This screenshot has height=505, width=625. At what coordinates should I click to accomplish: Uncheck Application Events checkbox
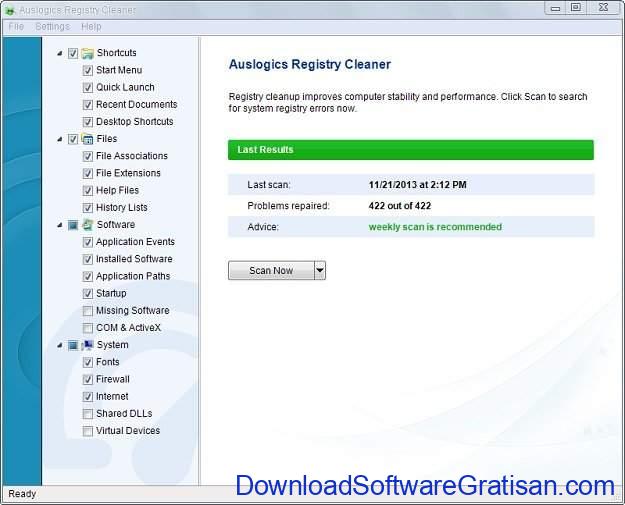point(88,242)
